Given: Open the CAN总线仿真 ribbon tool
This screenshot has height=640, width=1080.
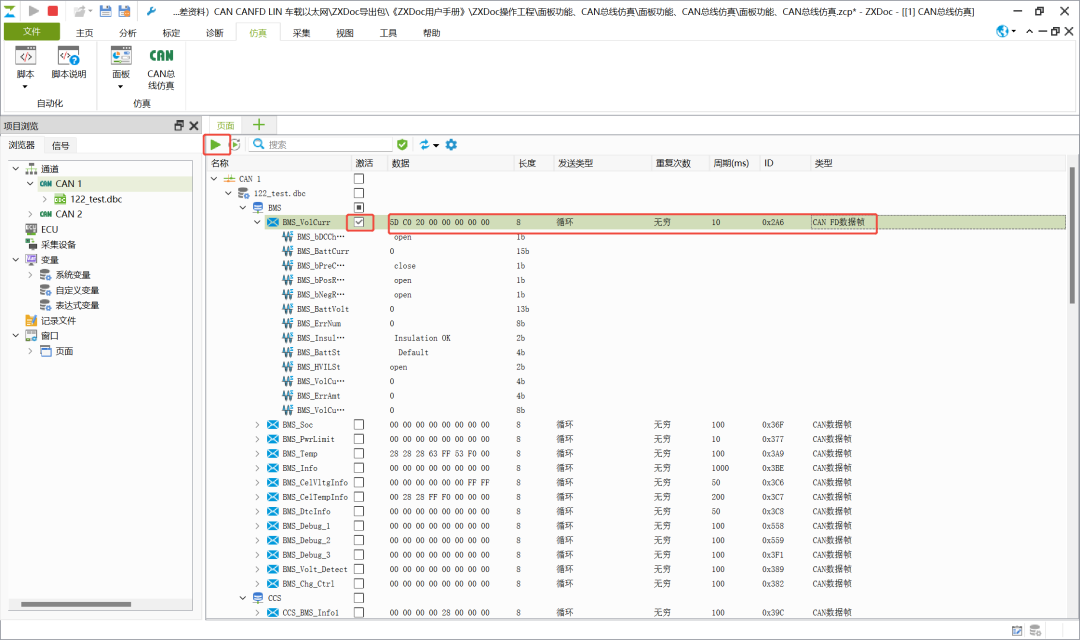Looking at the screenshot, I should tap(161, 68).
